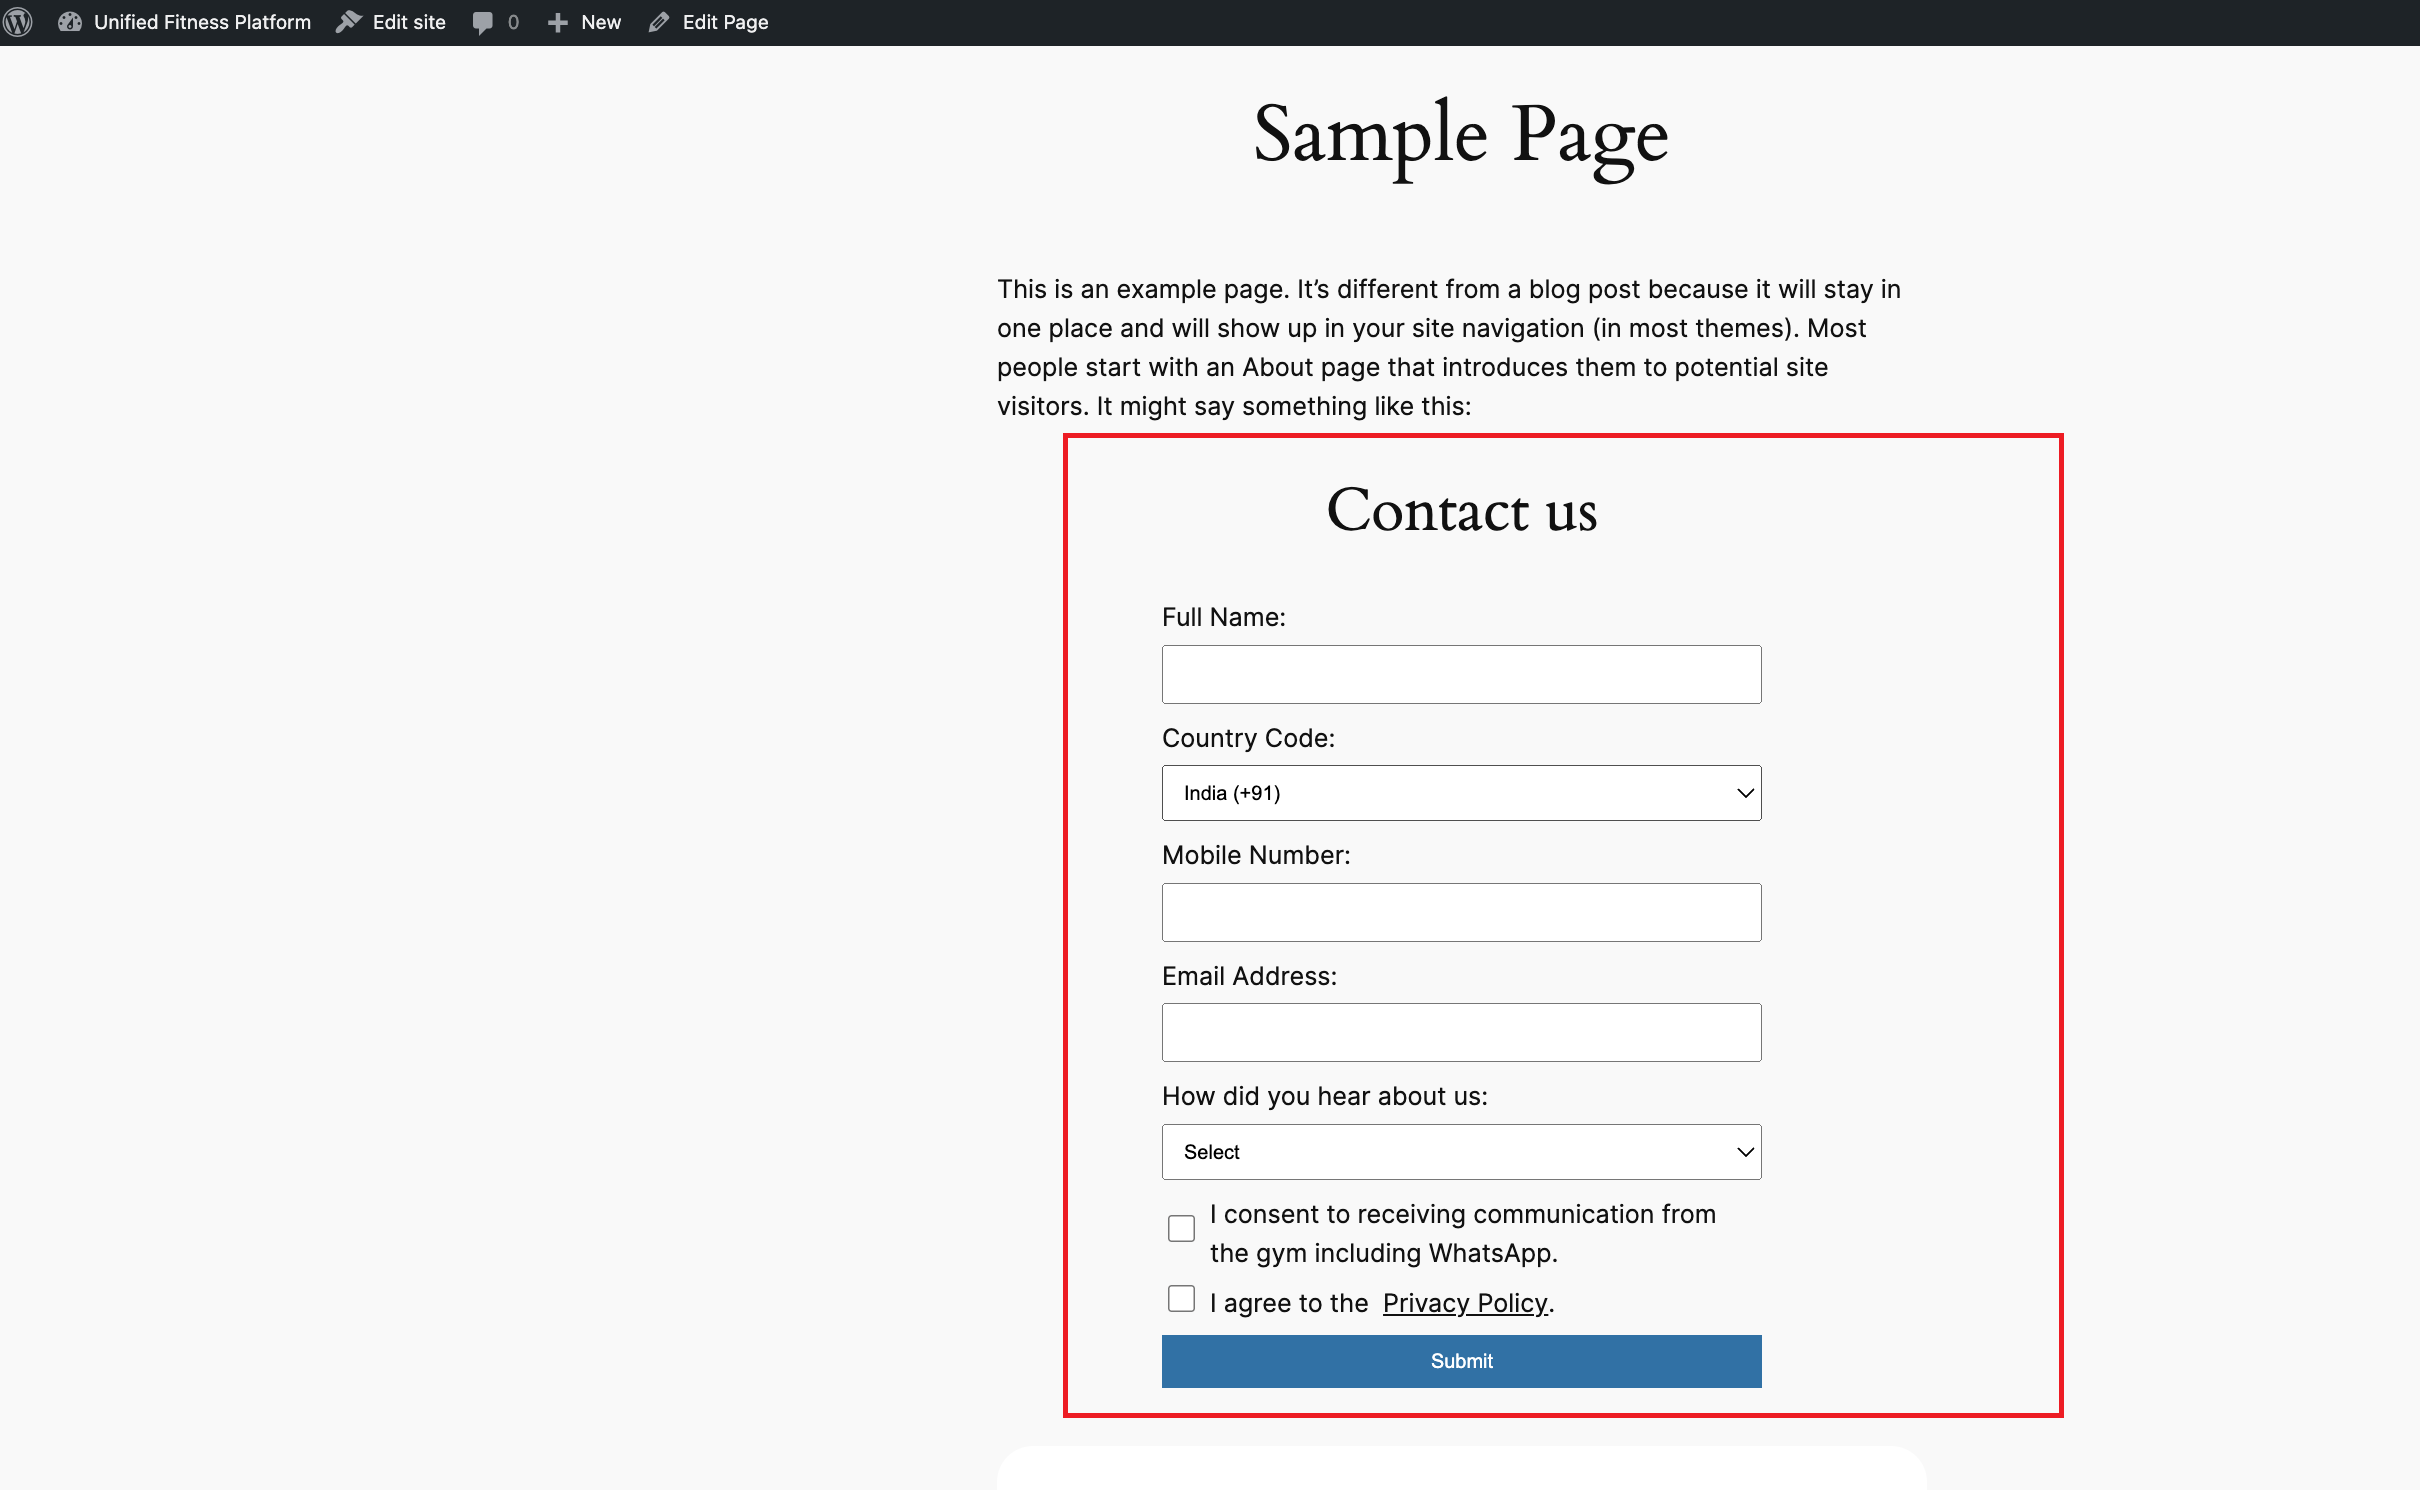
Task: Tick the Privacy Policy agreement checkbox
Action: (x=1182, y=1300)
